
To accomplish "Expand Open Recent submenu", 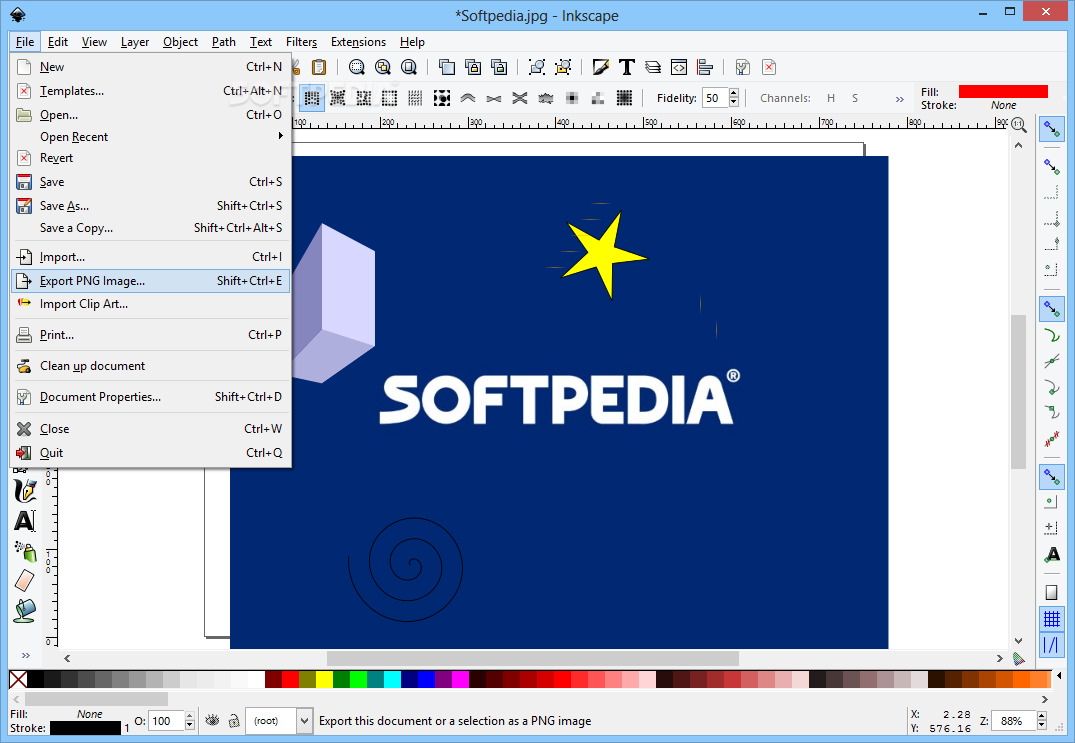I will point(149,136).
